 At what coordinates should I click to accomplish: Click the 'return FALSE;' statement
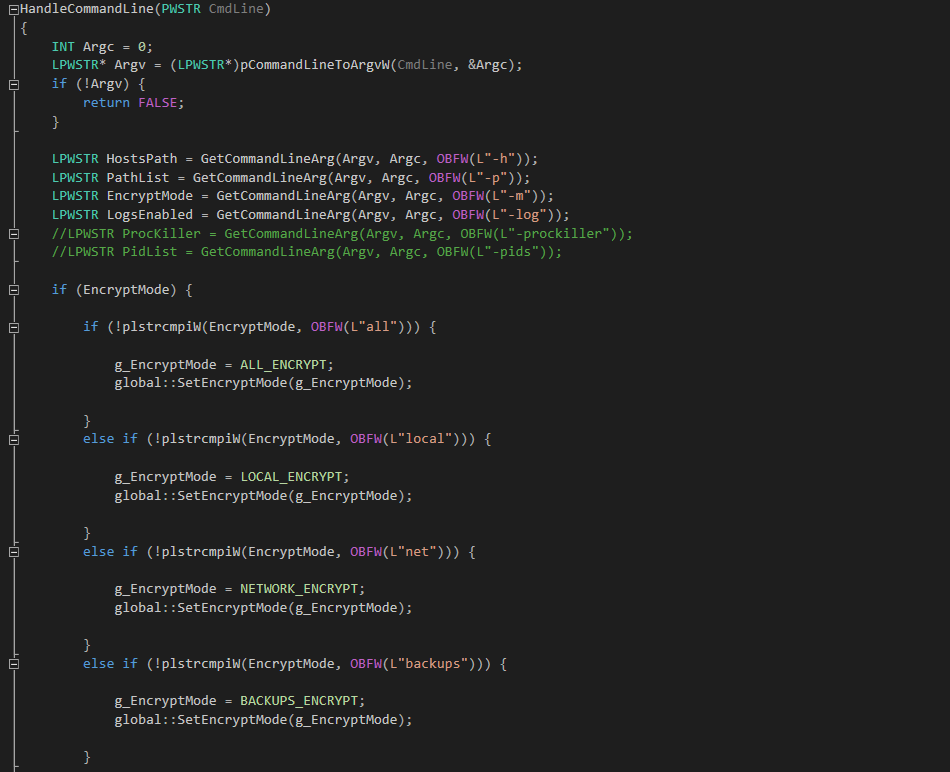point(134,103)
